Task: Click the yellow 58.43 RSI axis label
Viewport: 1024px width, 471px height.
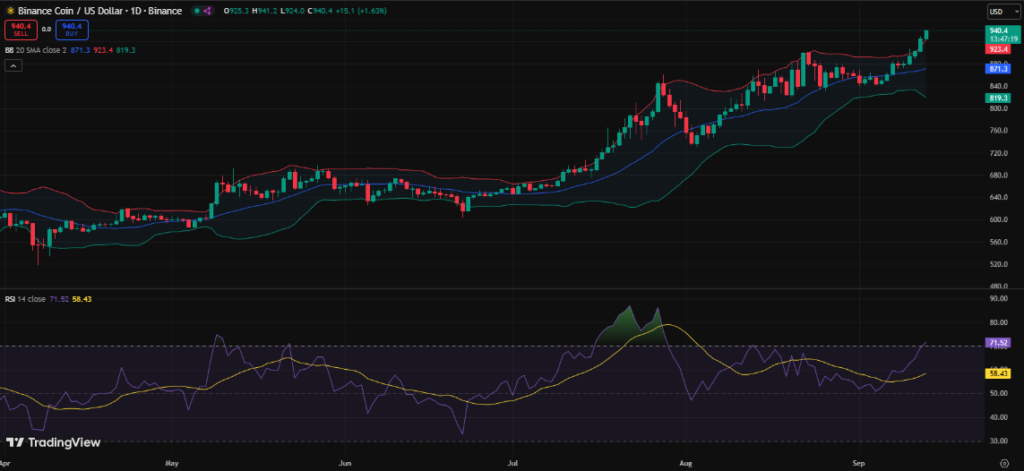Action: [999, 374]
